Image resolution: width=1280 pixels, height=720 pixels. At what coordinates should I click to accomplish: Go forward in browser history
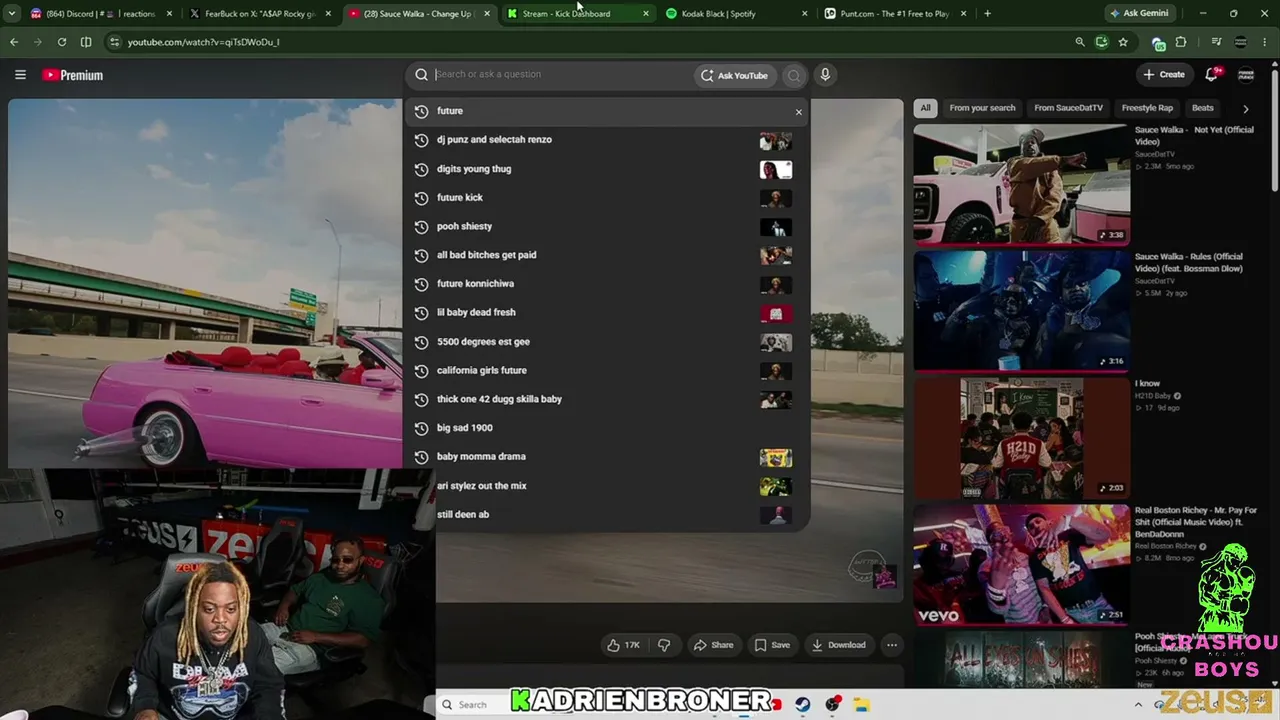click(x=38, y=42)
